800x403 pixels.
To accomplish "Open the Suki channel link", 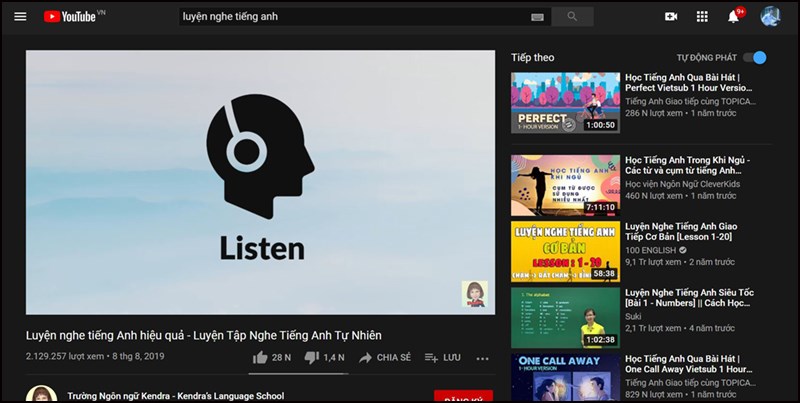I will coord(633,316).
